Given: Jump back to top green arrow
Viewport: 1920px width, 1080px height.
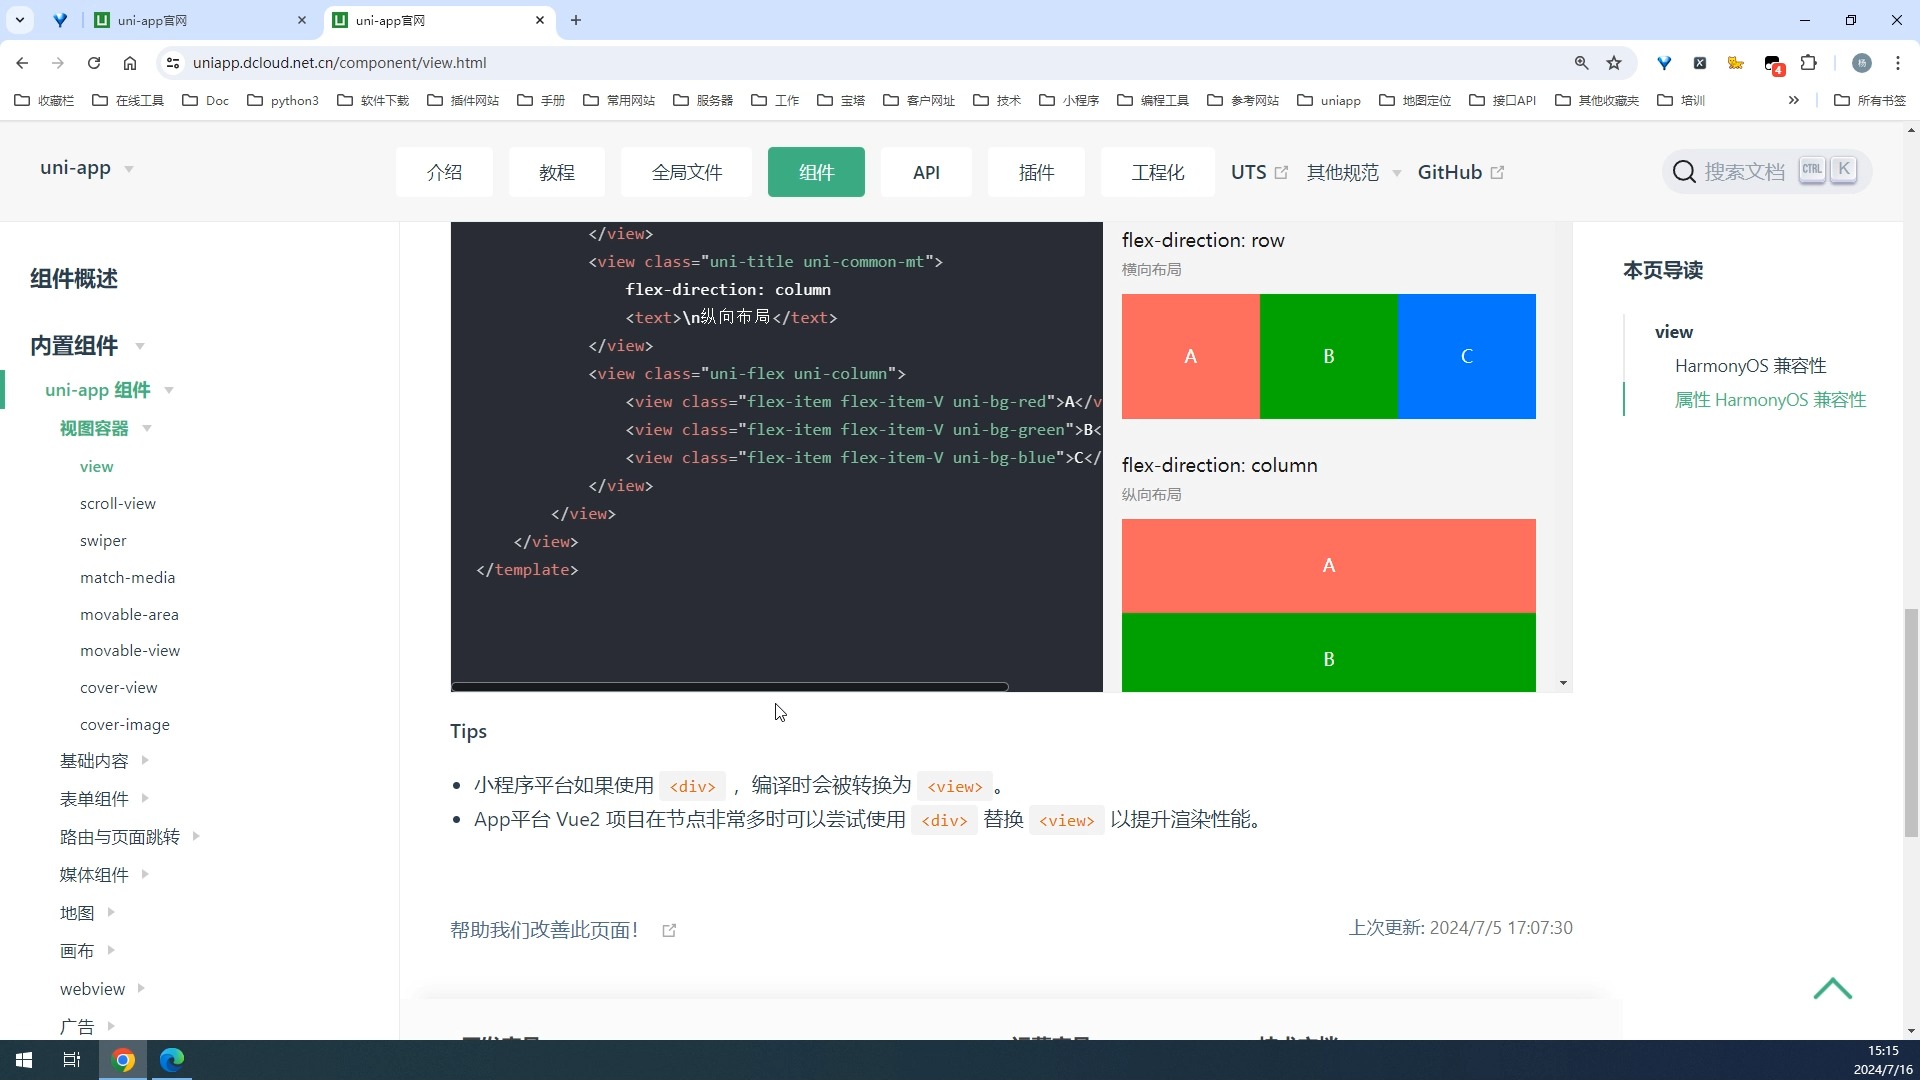Looking at the screenshot, I should [x=1833, y=989].
